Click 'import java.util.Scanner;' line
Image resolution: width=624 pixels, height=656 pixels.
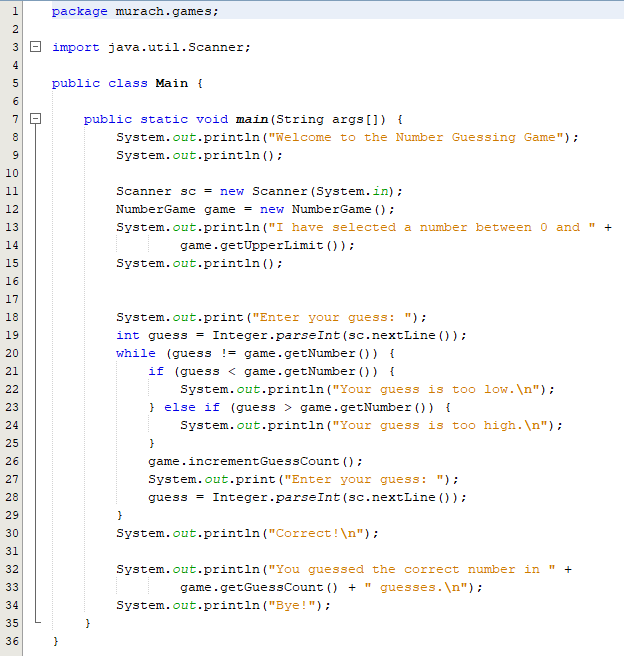(x=151, y=47)
